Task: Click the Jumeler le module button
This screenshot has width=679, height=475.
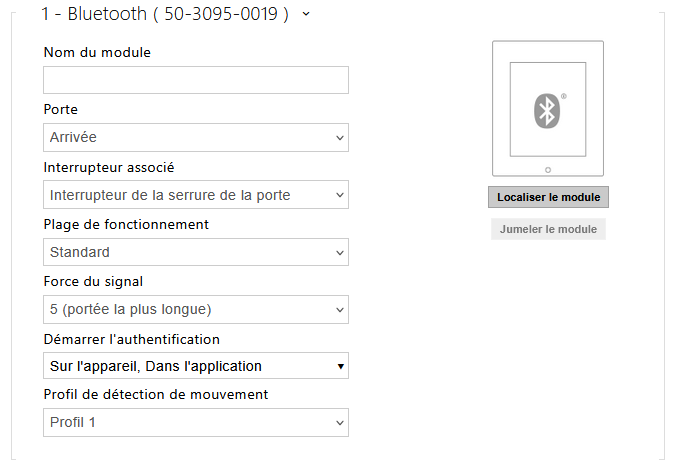Action: [x=548, y=230]
